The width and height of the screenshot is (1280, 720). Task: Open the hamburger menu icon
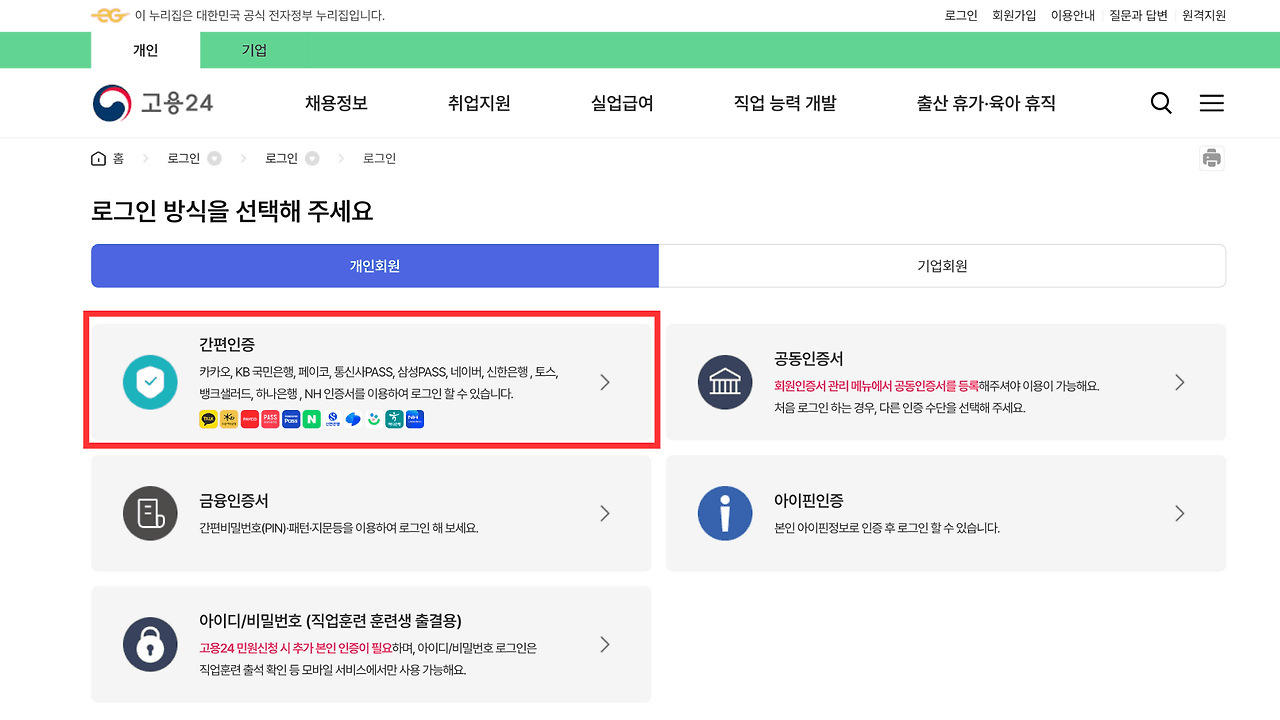[x=1211, y=102]
